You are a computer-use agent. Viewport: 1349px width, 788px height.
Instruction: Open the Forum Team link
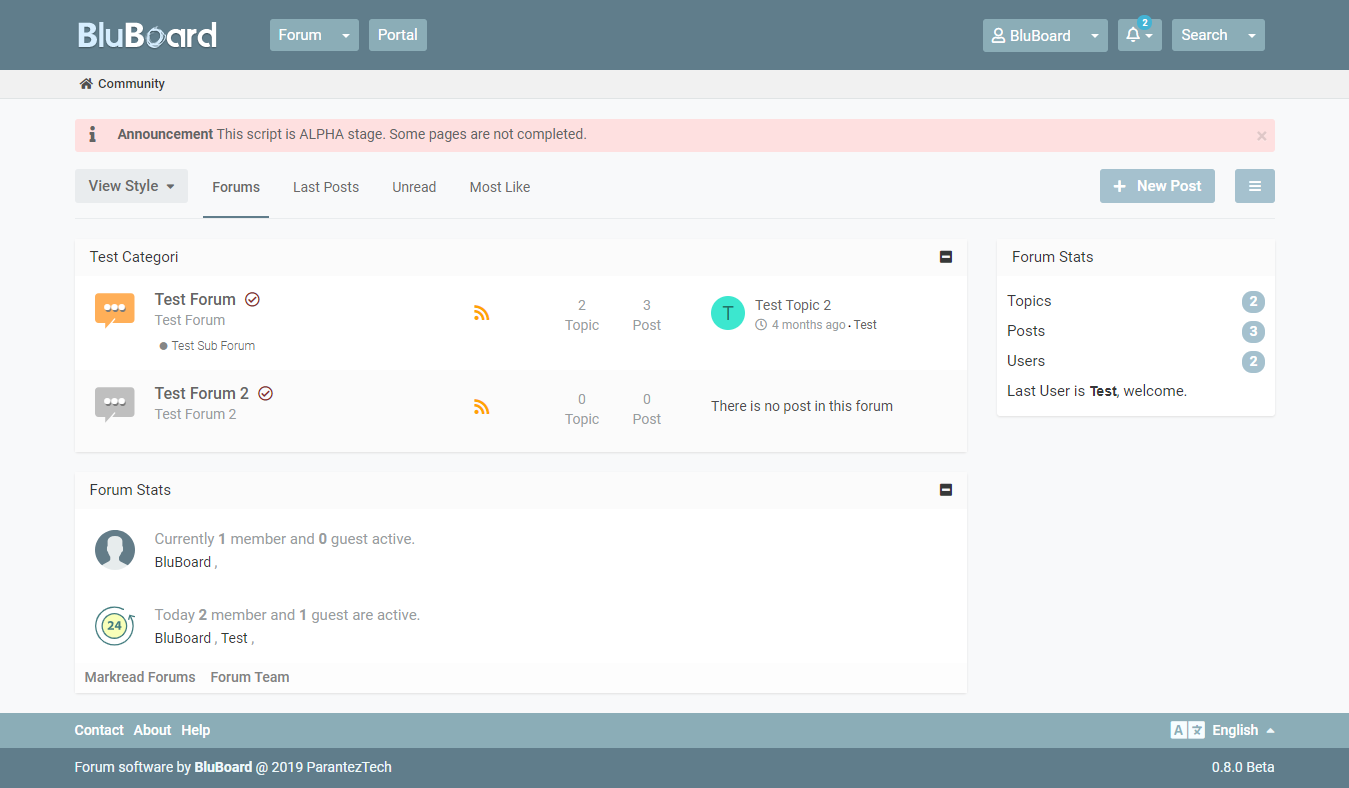point(250,677)
